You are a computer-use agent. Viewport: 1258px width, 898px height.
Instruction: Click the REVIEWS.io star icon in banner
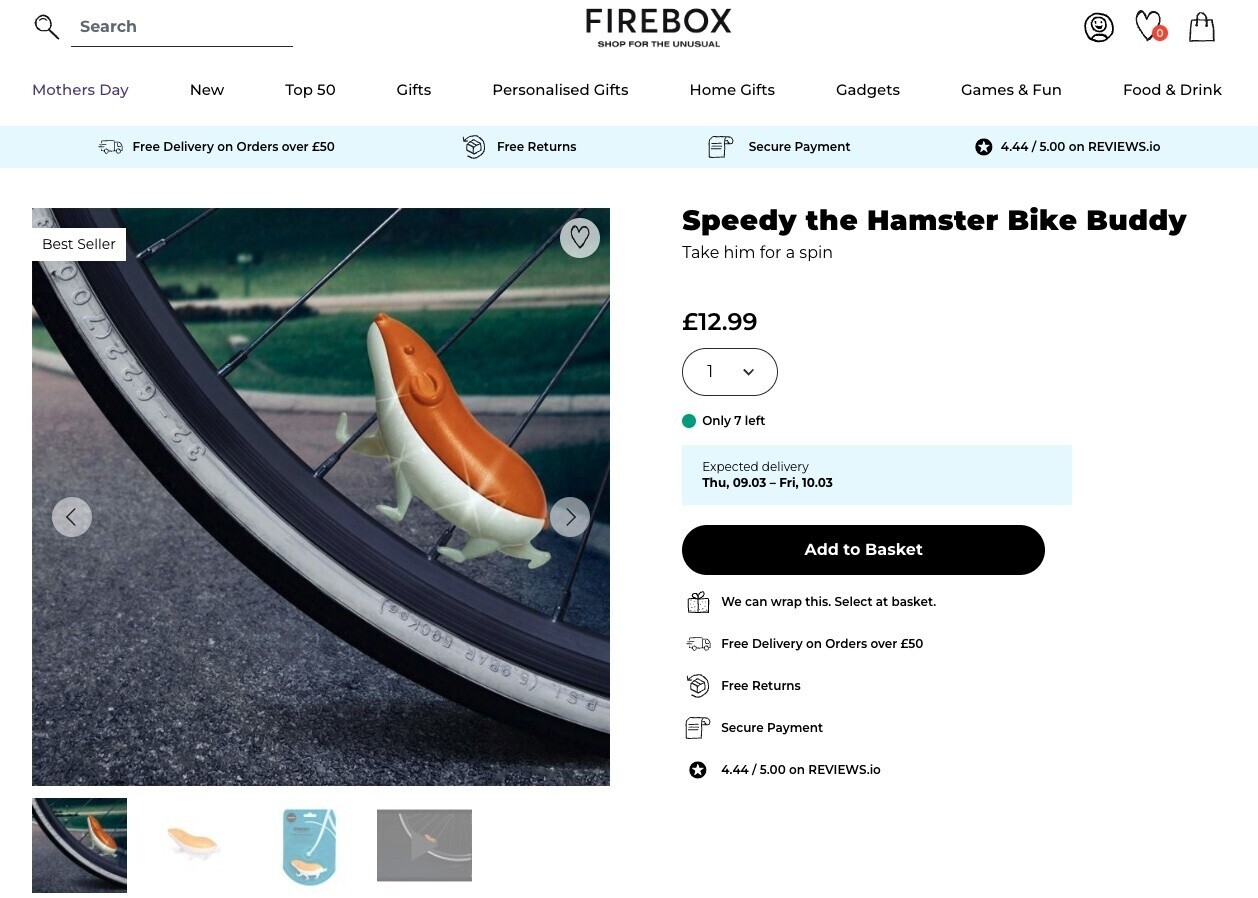(983, 146)
